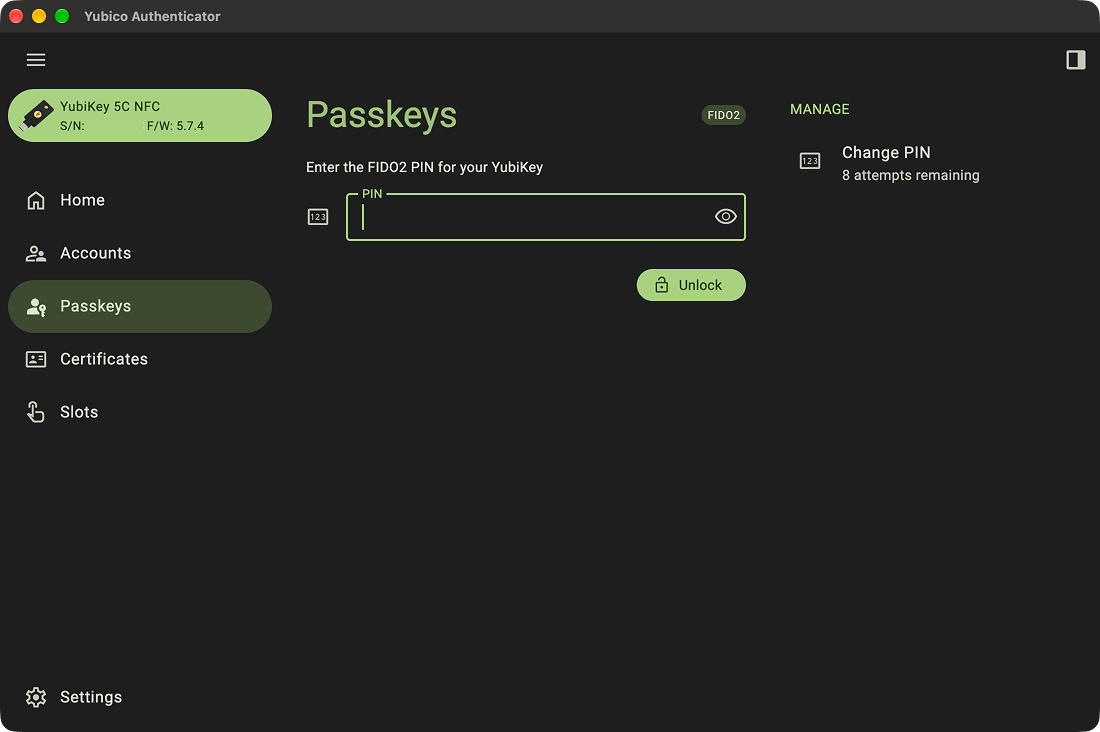Open the hamburger navigation menu
Screen dimensions: 1100x732
pos(36,60)
